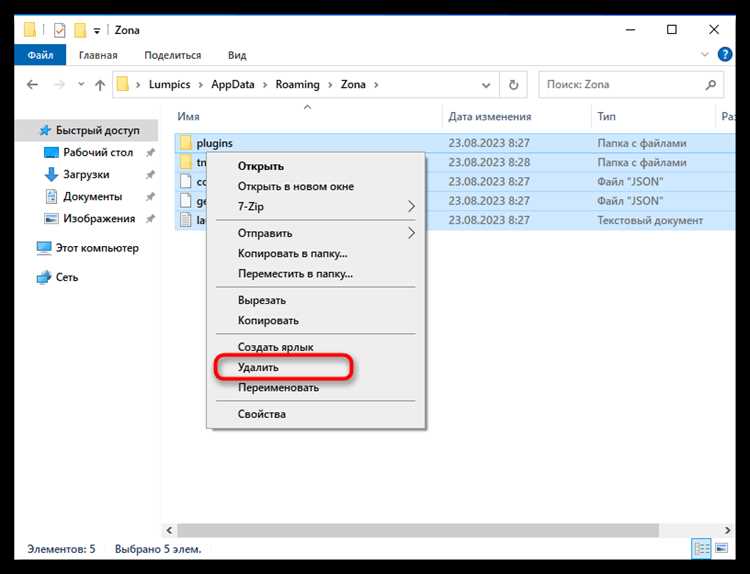Refresh the Zona folder view
This screenshot has height=574, width=750.
click(513, 85)
